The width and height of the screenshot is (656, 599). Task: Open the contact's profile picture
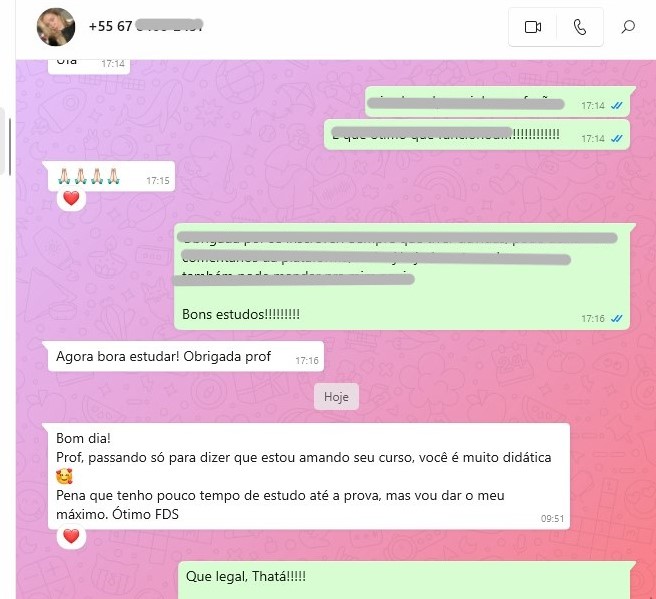click(56, 27)
